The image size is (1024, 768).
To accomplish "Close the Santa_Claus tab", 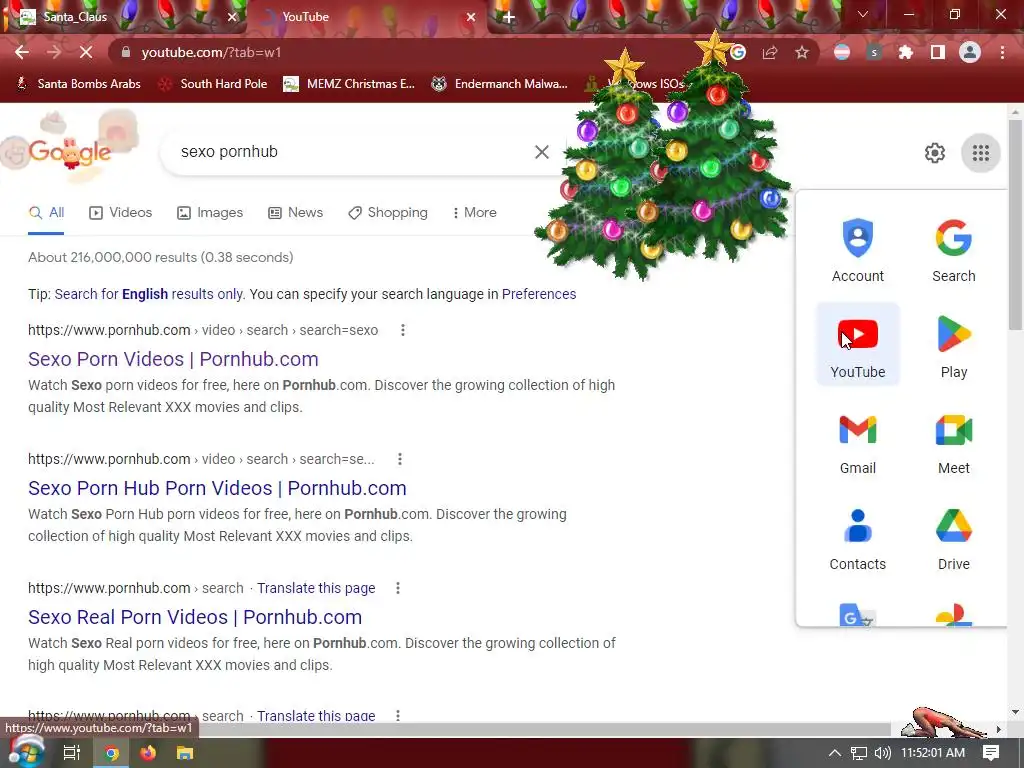I will click(x=232, y=17).
